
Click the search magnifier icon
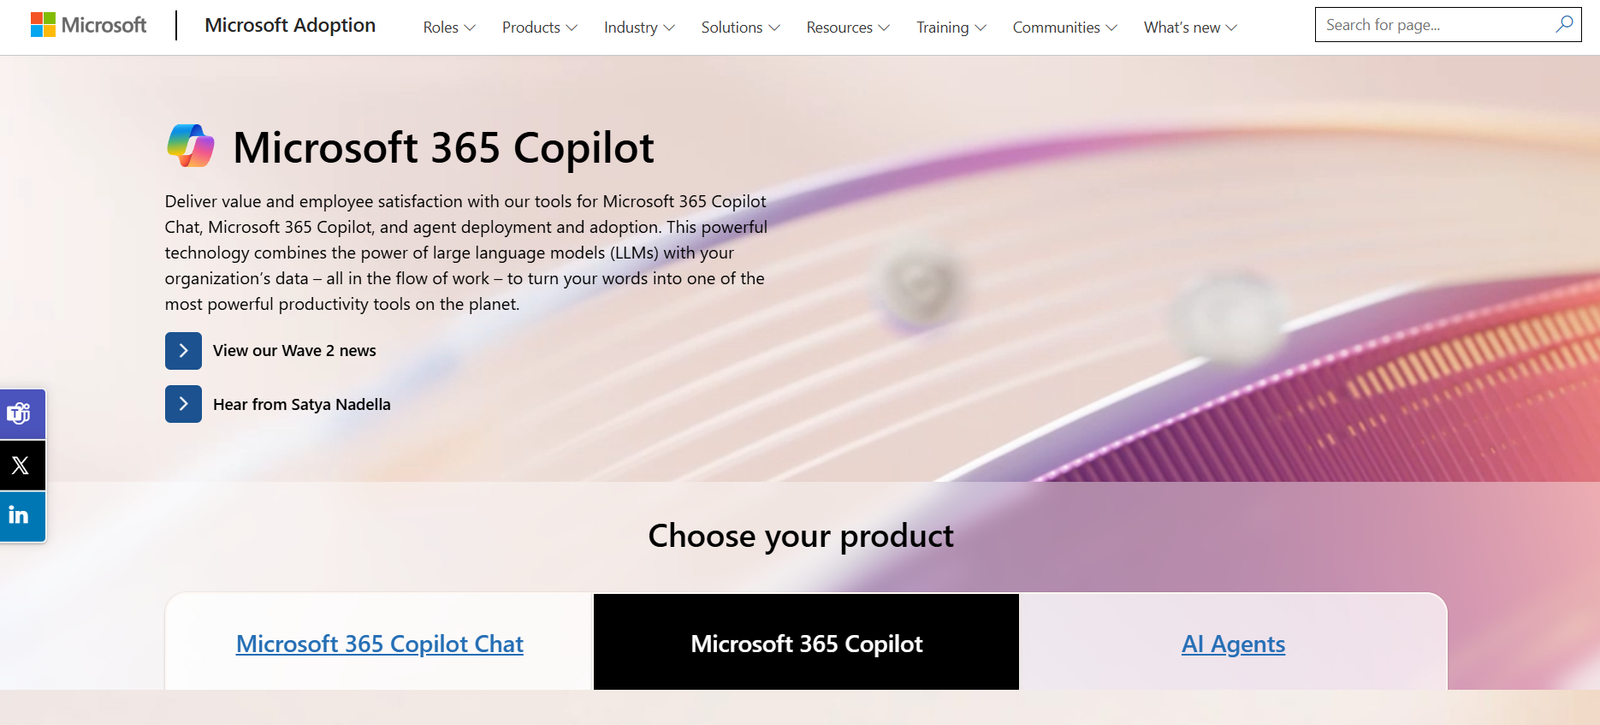[1564, 24]
